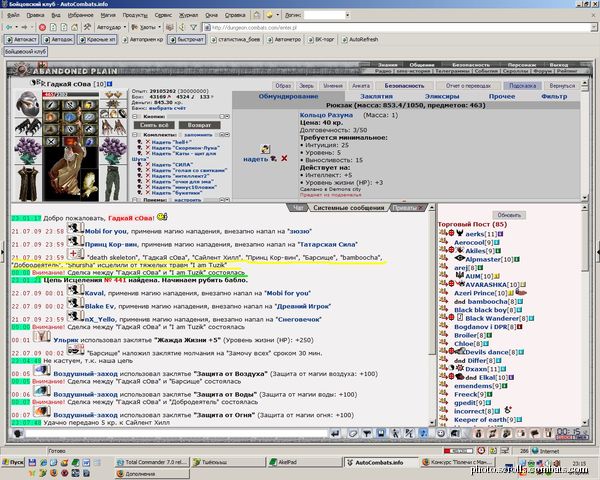Open the dropdown arrow next to yellow ball icon
Image resolution: width=600 pixels, height=480 pixels.
pyautogui.click(x=277, y=15)
